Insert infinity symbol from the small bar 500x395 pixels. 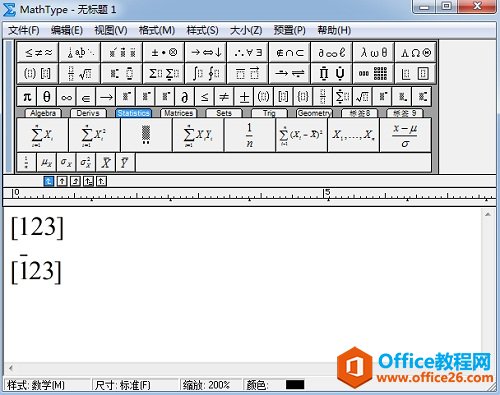click(x=66, y=97)
